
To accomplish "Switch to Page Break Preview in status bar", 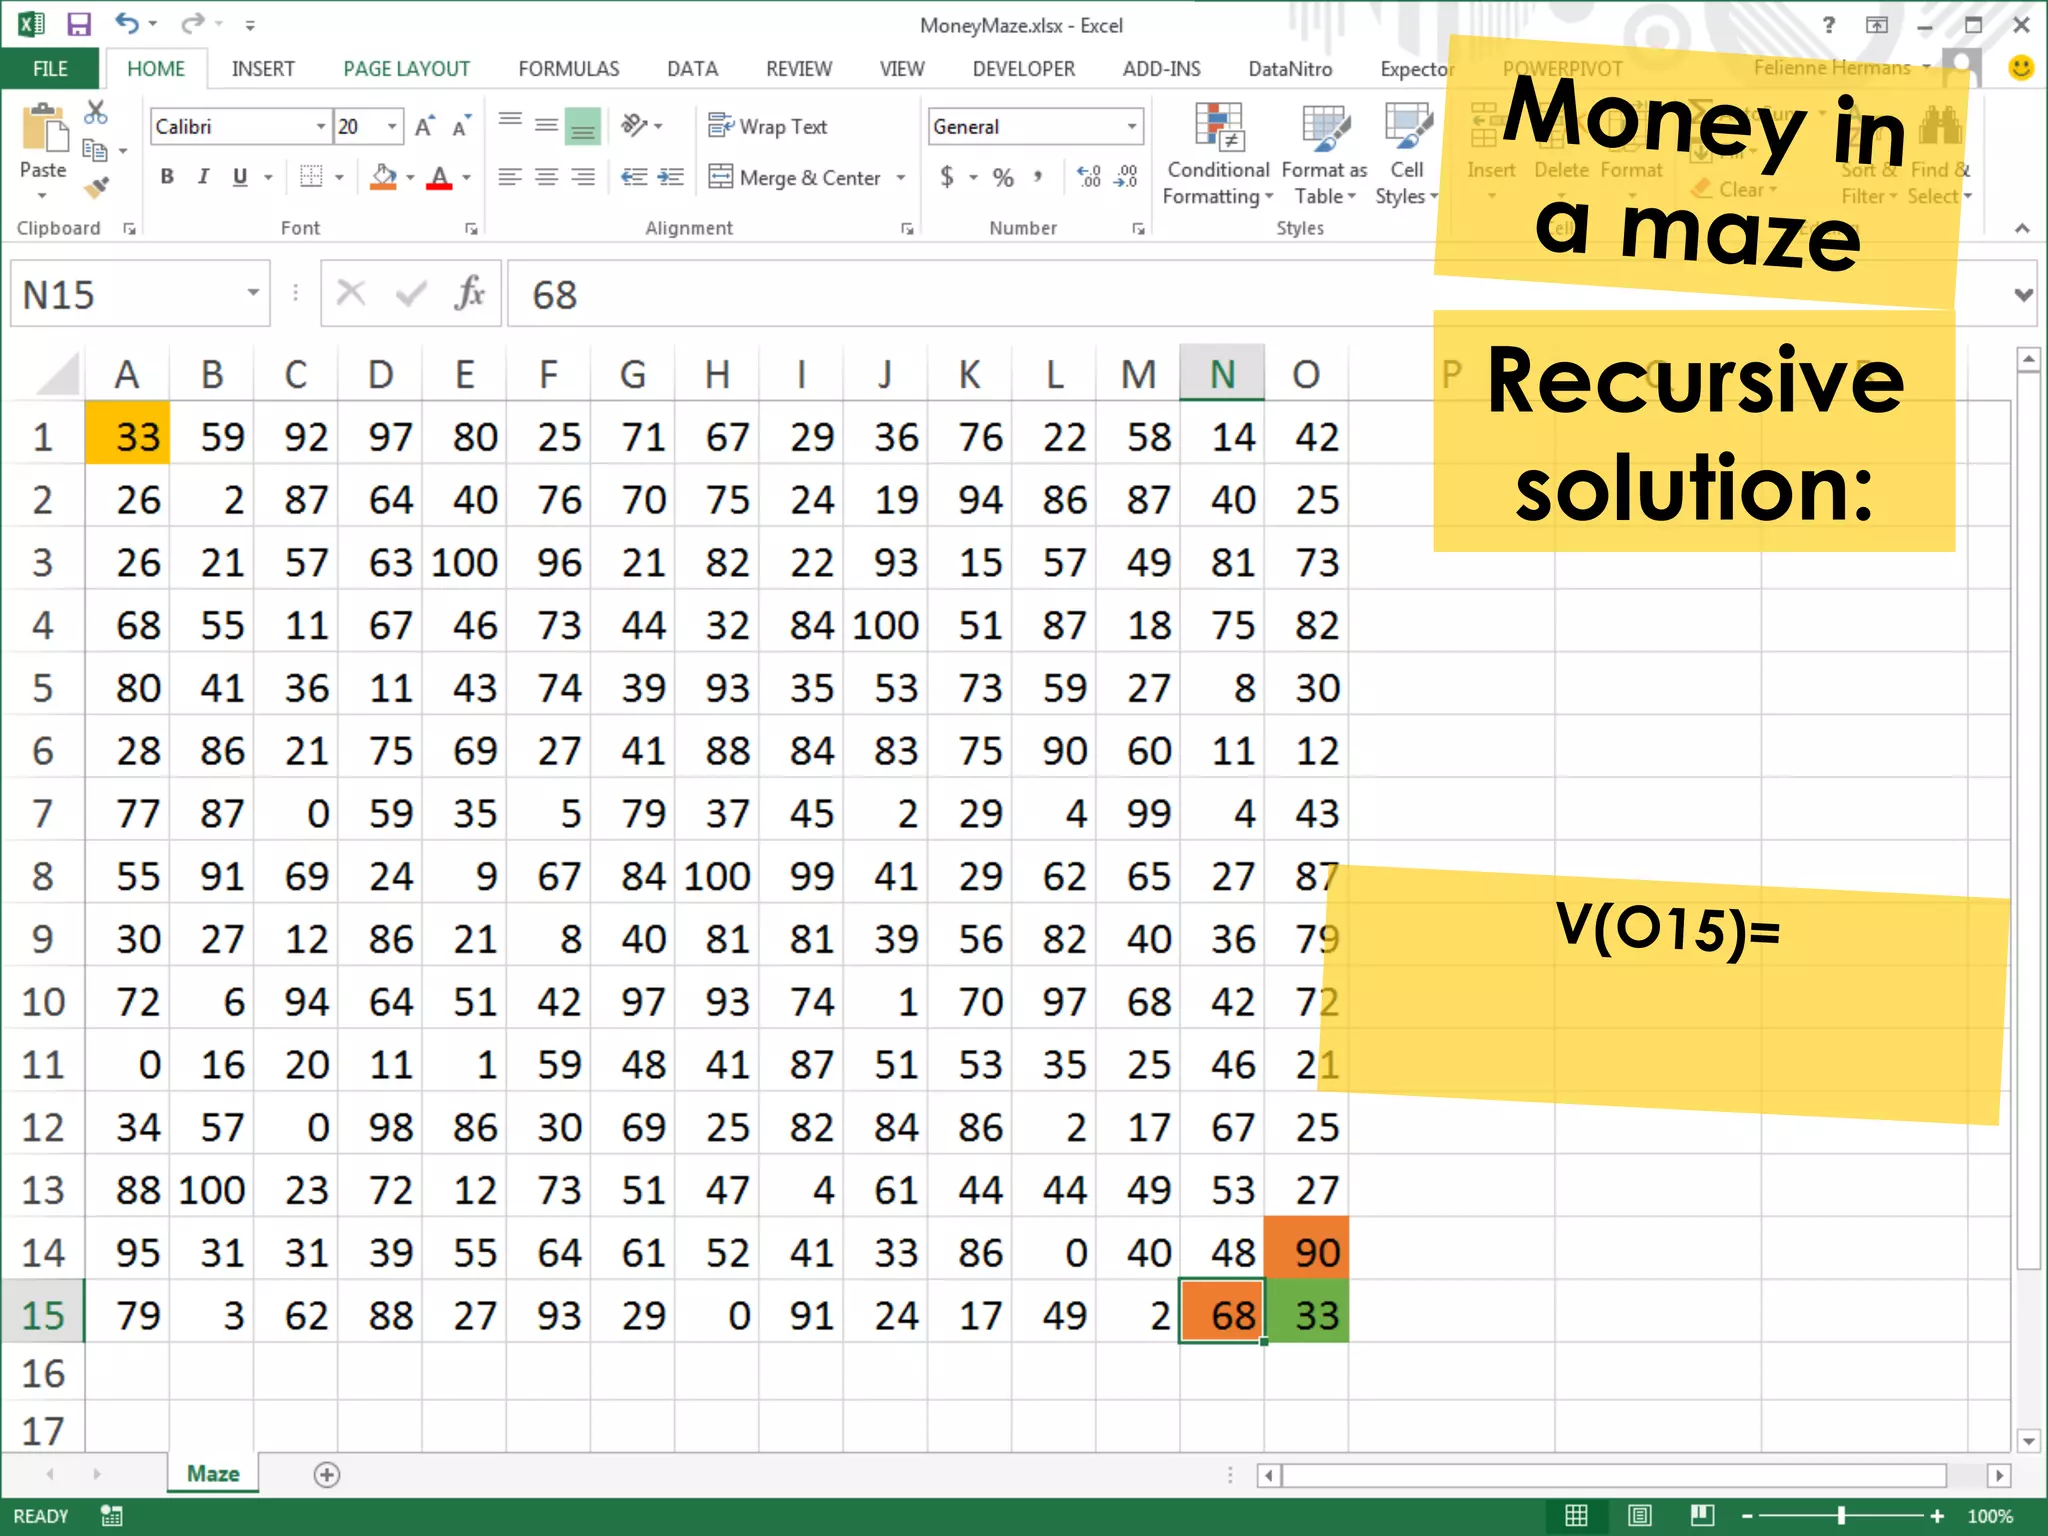I will (x=1702, y=1516).
